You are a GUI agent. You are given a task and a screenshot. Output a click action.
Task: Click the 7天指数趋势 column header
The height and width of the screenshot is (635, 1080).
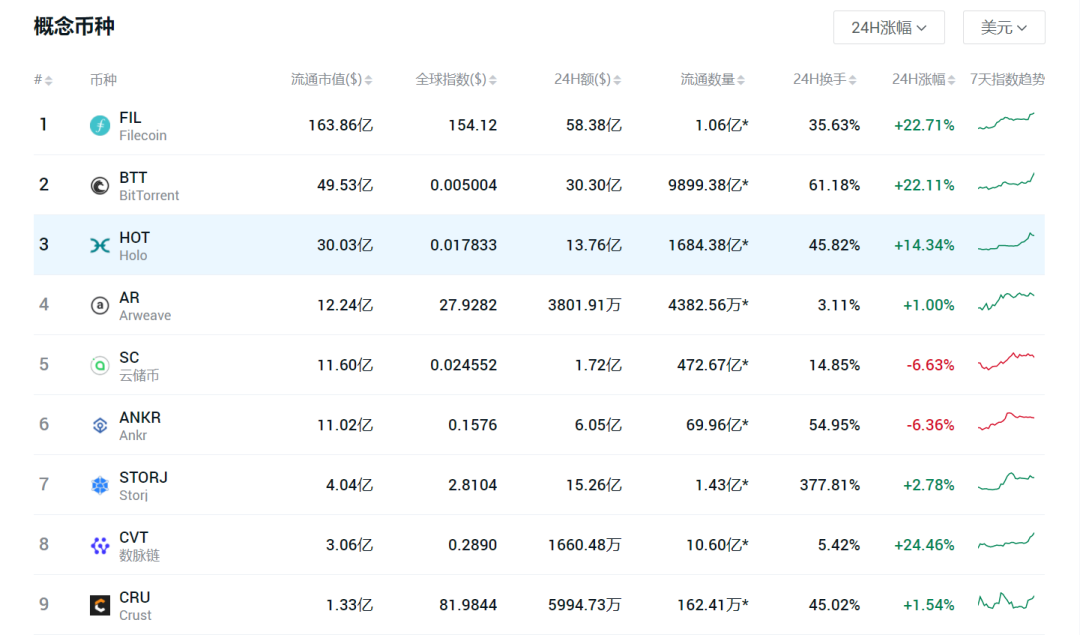1007,80
